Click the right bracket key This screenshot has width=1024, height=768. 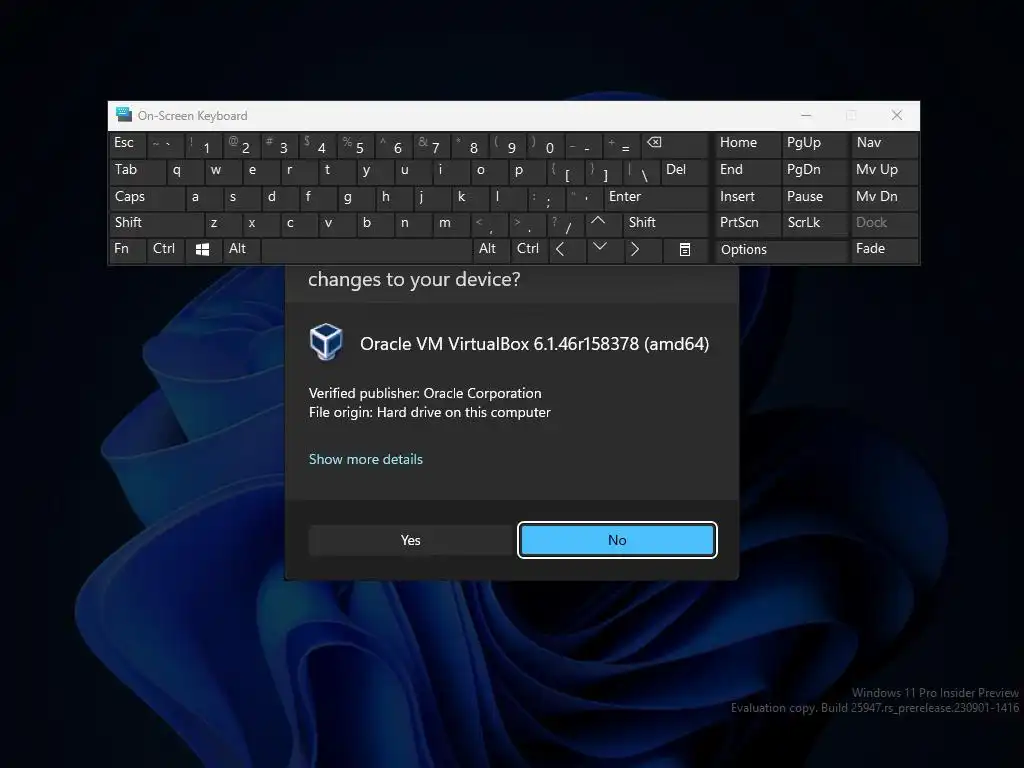[601, 170]
